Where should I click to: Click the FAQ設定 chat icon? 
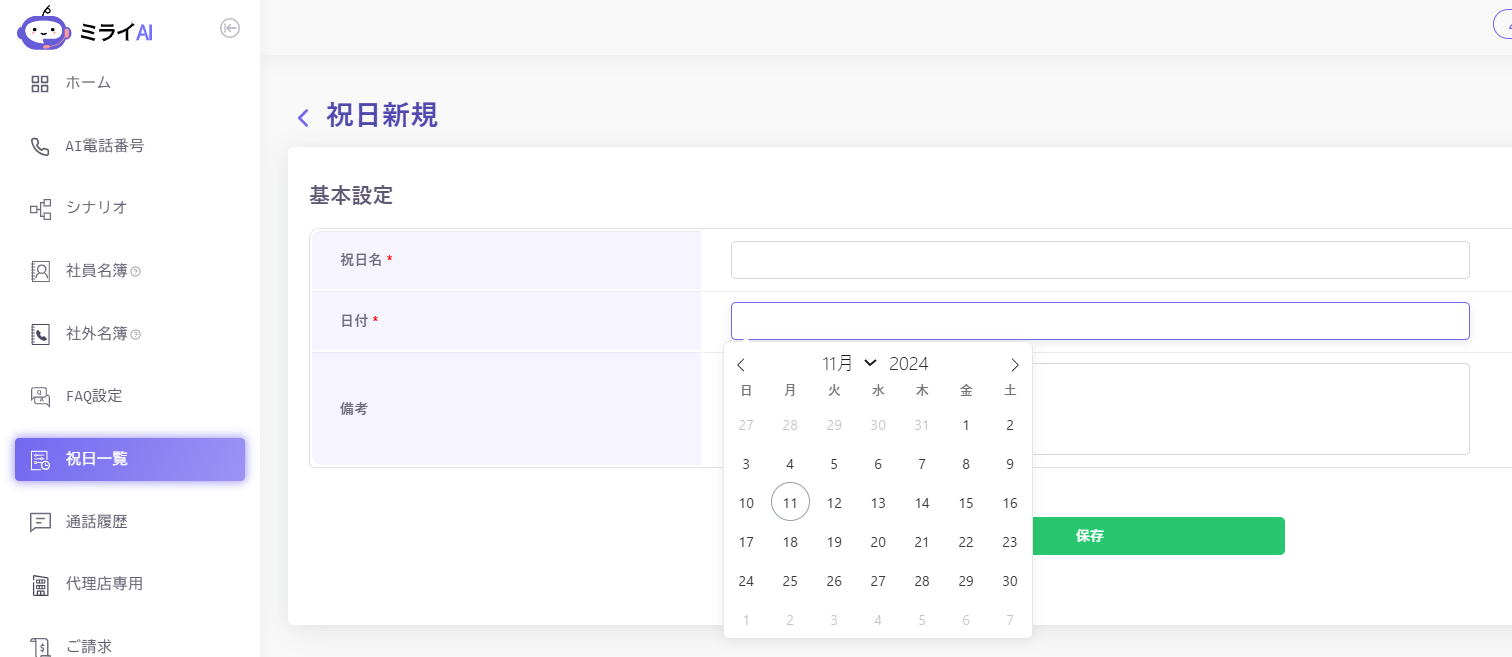pyautogui.click(x=40, y=397)
